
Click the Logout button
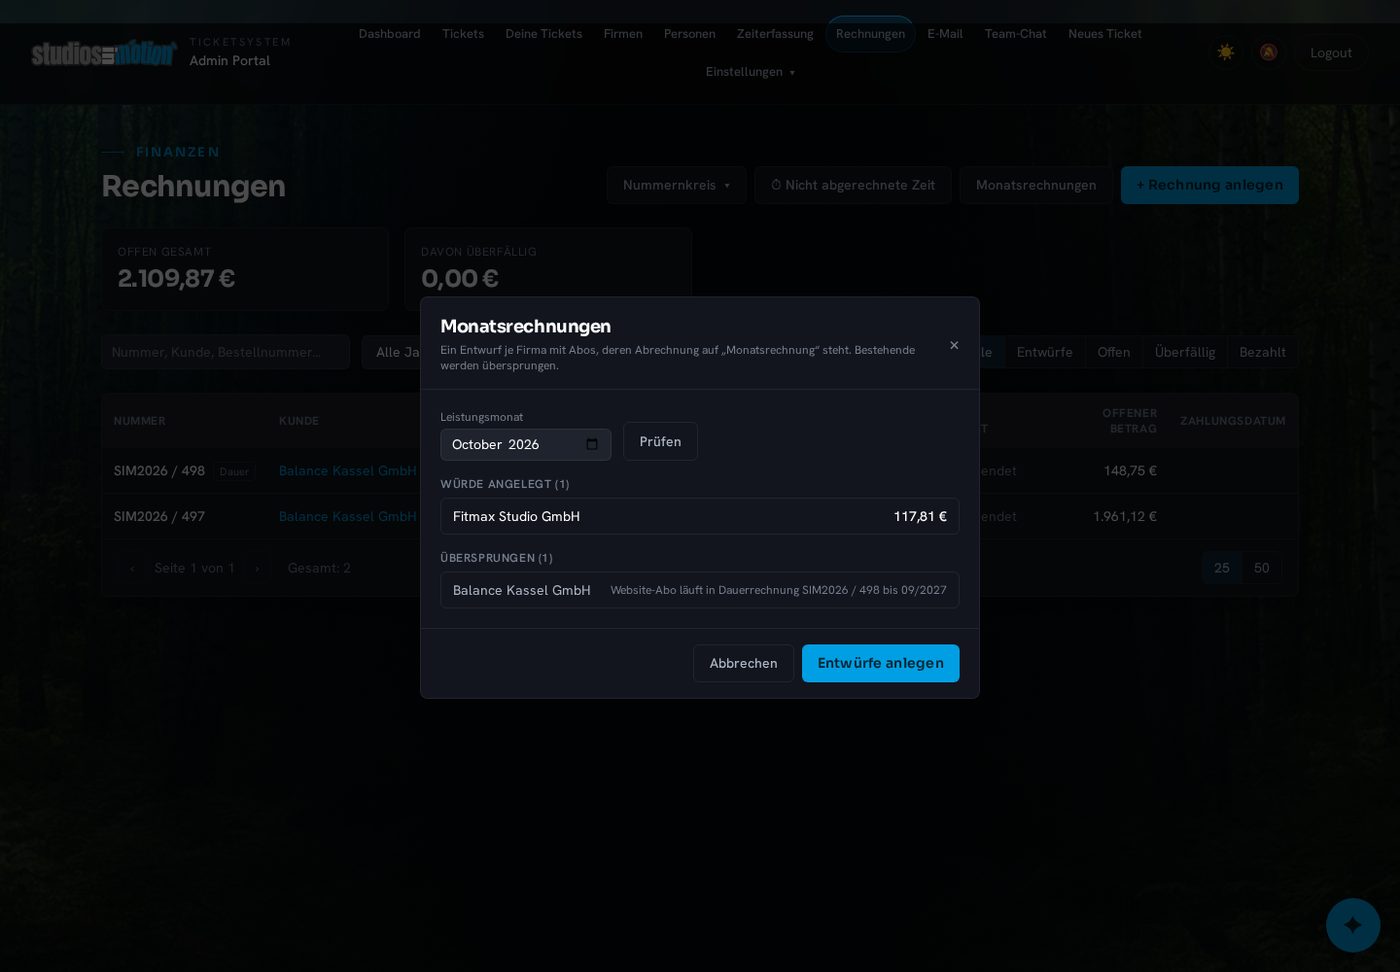[x=1331, y=53]
